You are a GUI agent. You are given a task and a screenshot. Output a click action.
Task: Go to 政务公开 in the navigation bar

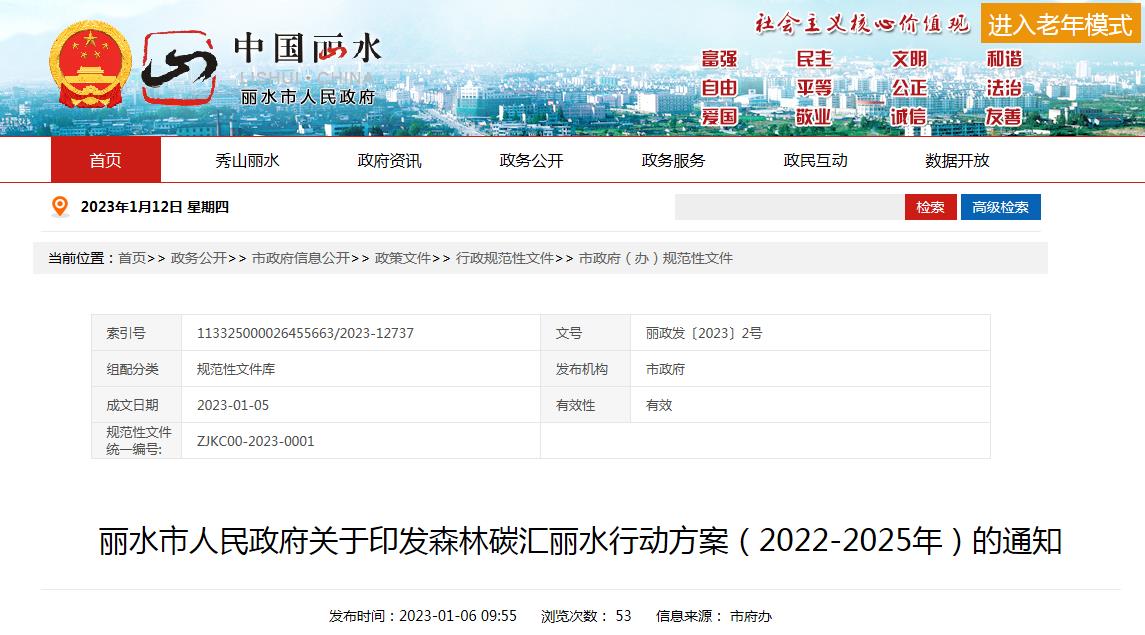pyautogui.click(x=531, y=160)
